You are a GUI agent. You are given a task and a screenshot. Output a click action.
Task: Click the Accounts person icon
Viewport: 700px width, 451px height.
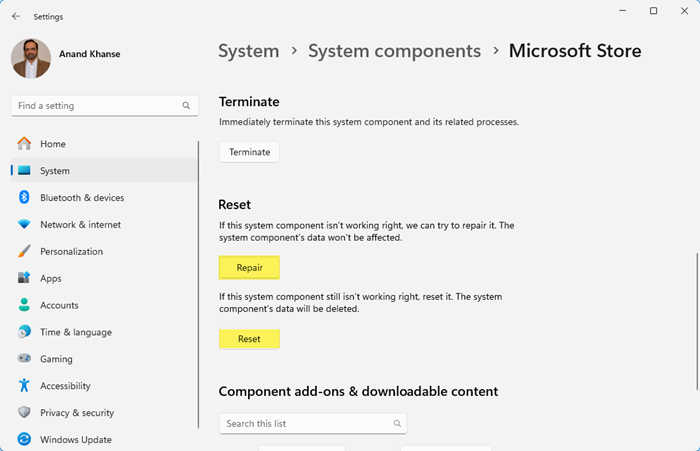click(24, 305)
